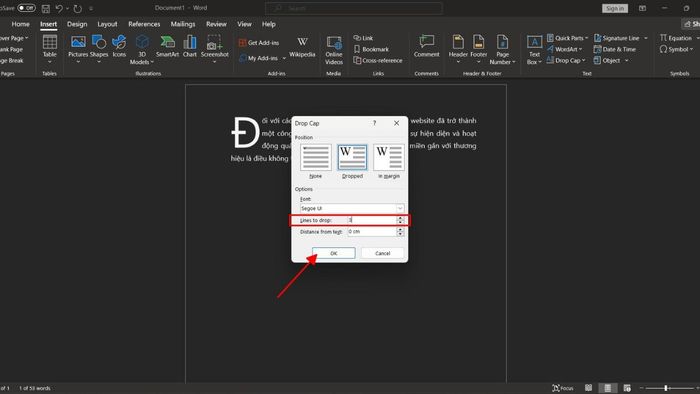
Task: Adjust the Distance from text spinner arrows
Action: point(400,232)
